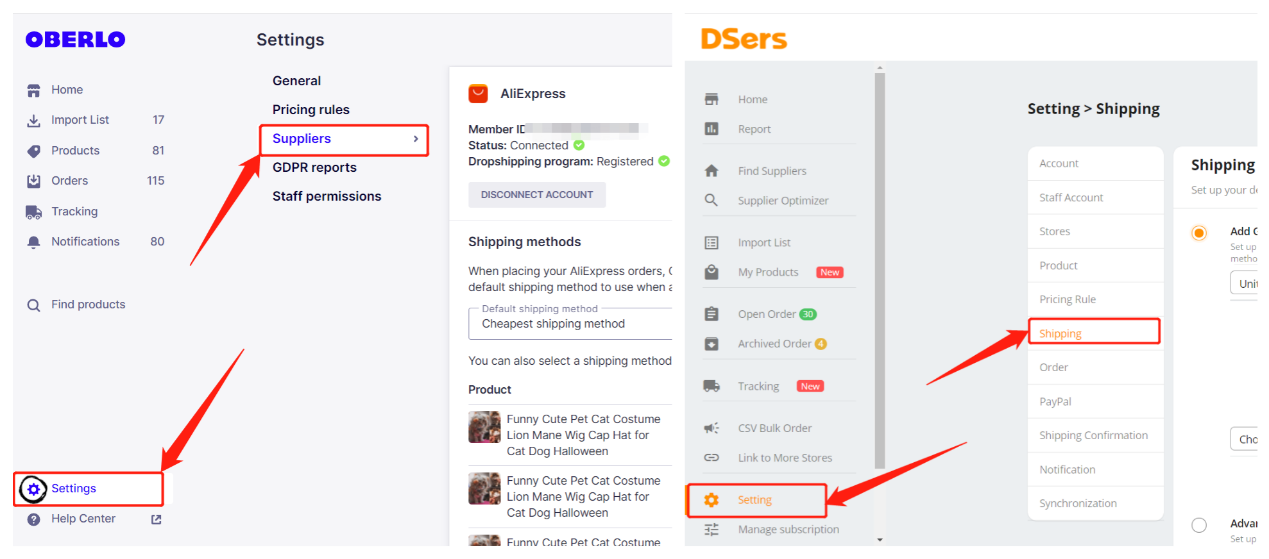Select the Shipping Confirmation tab
The width and height of the screenshot is (1269, 559).
pyautogui.click(x=1096, y=436)
